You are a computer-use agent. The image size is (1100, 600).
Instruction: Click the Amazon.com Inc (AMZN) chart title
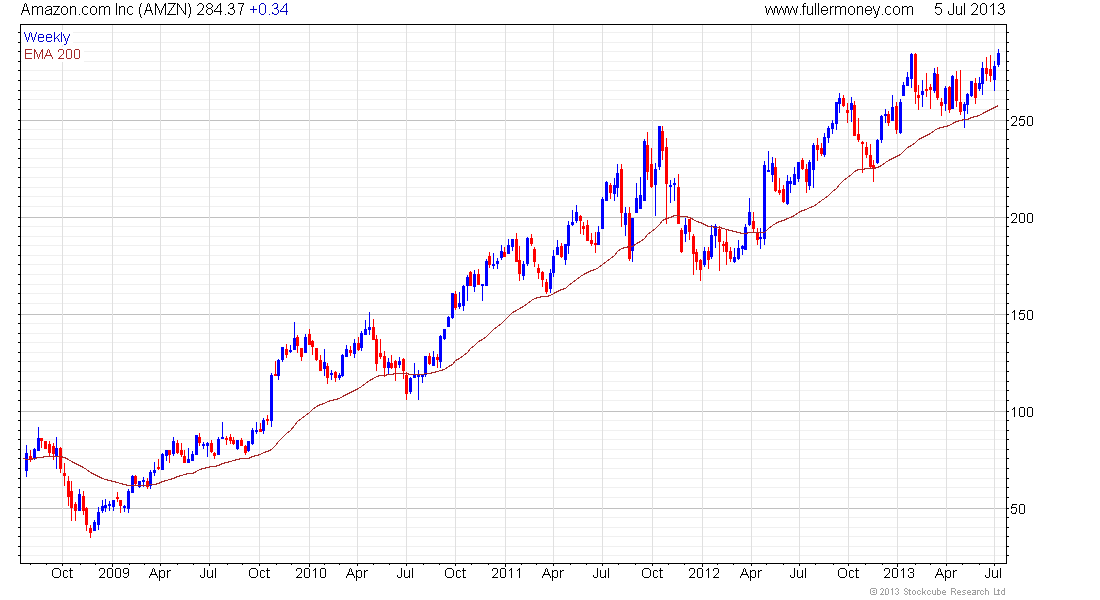106,10
